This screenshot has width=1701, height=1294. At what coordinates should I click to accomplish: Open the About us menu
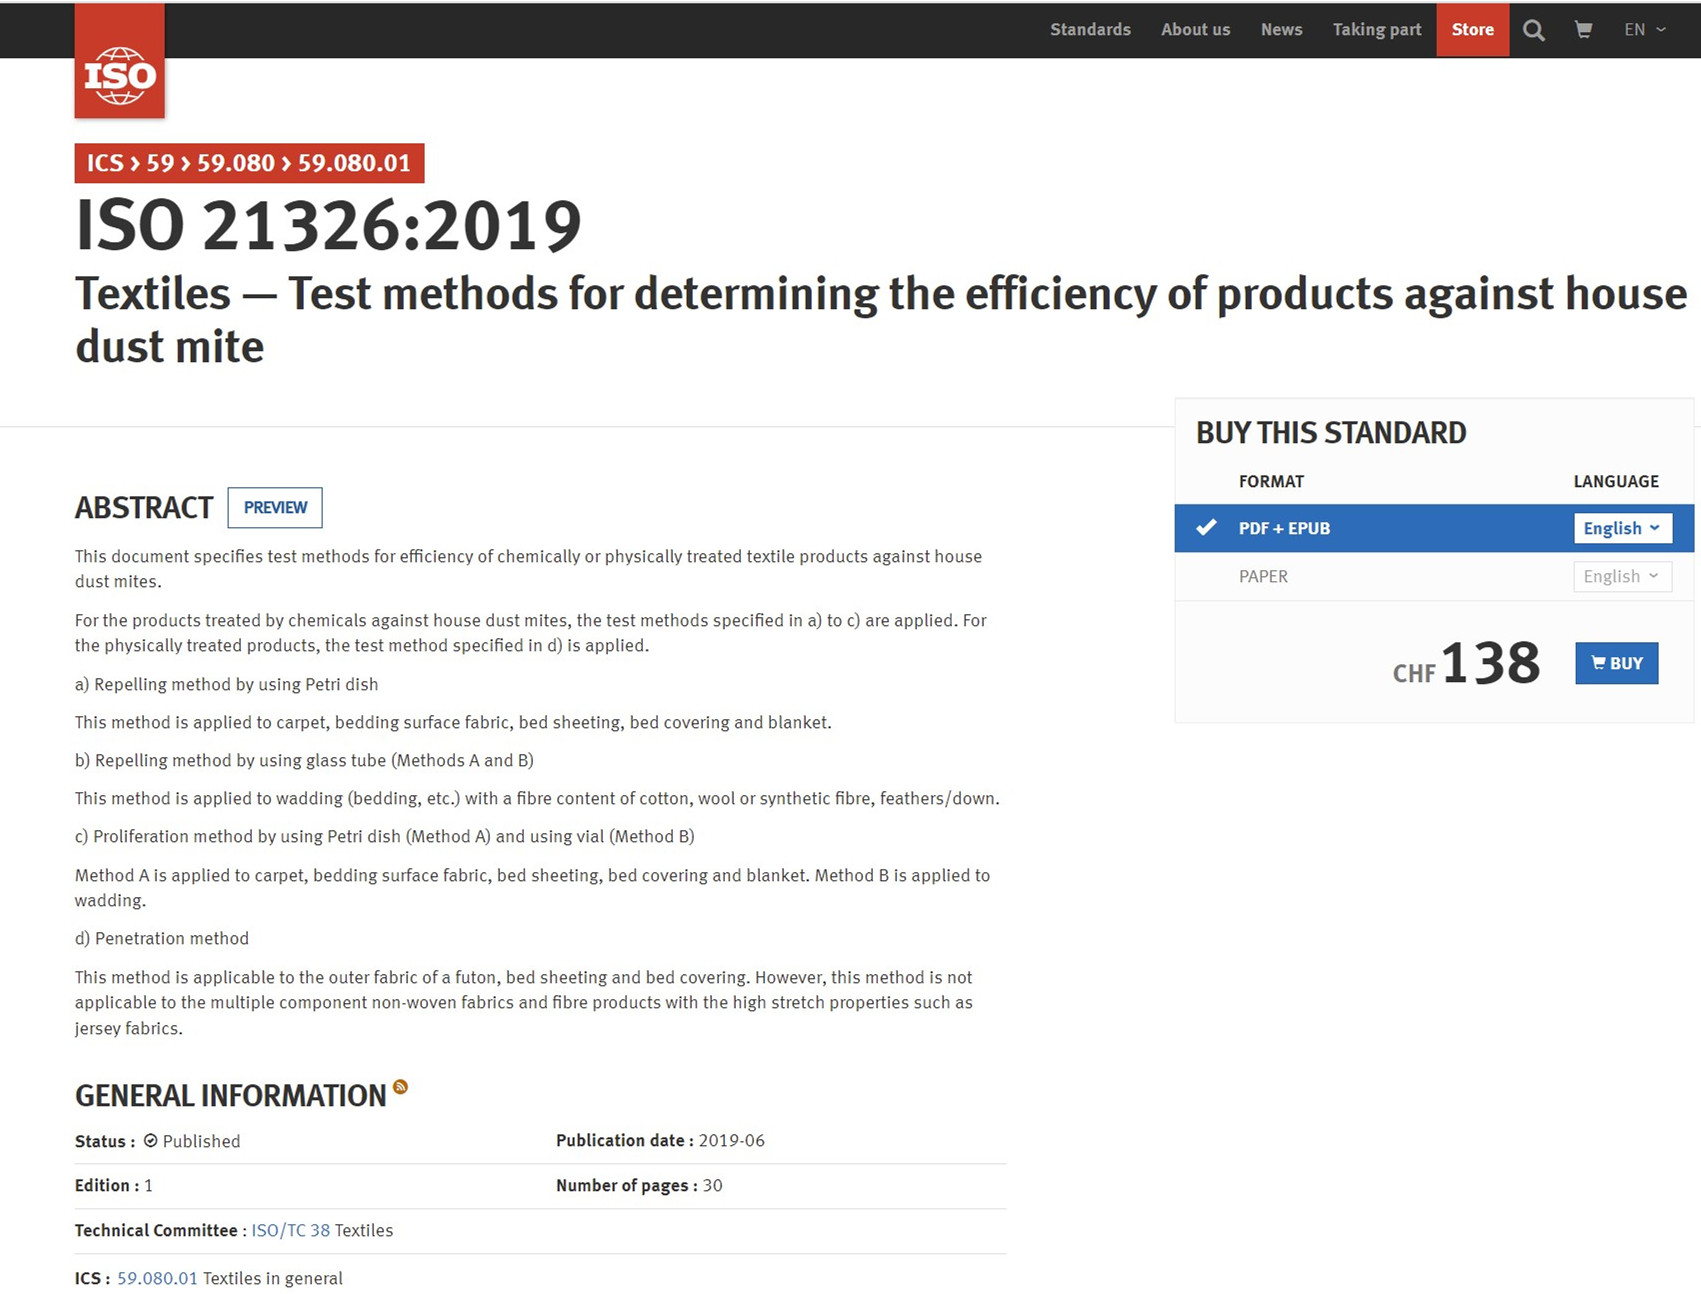[1195, 30]
